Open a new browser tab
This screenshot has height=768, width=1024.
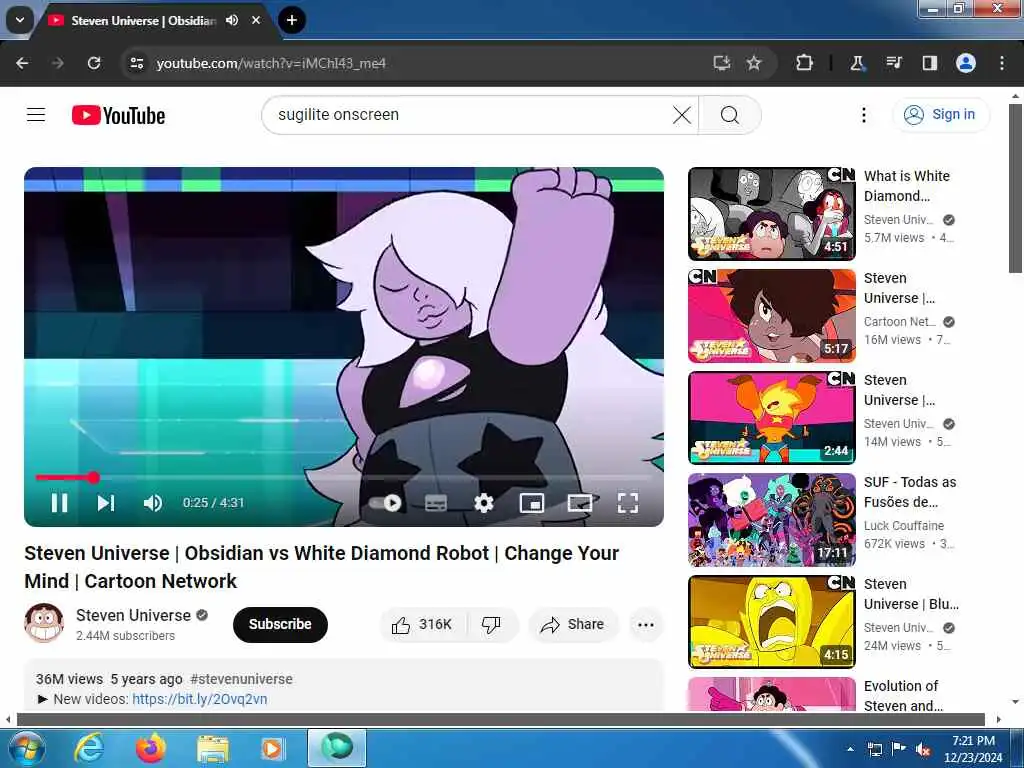[x=292, y=20]
